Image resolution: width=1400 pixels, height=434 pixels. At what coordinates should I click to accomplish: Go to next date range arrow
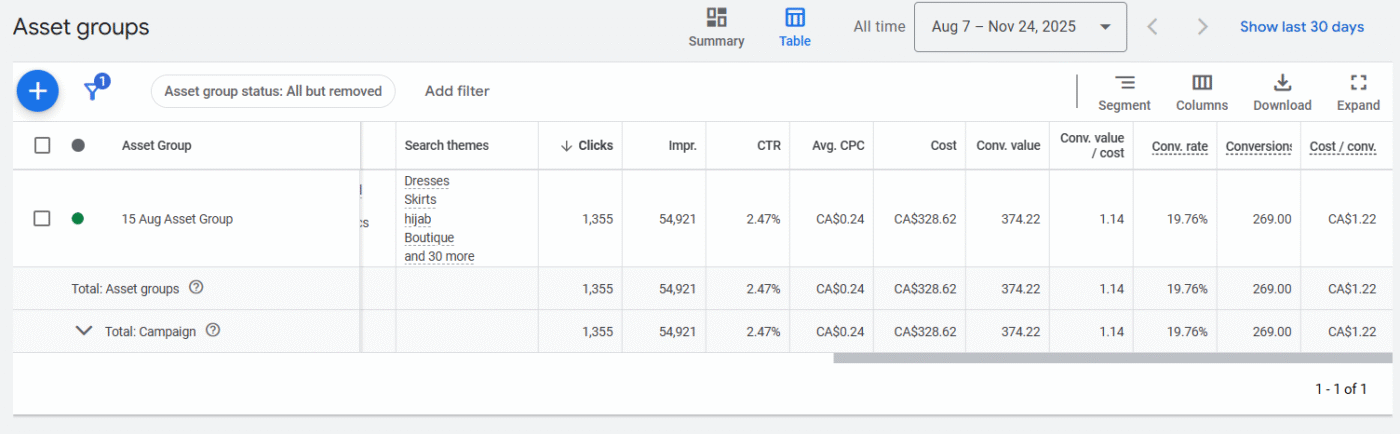(x=1202, y=27)
